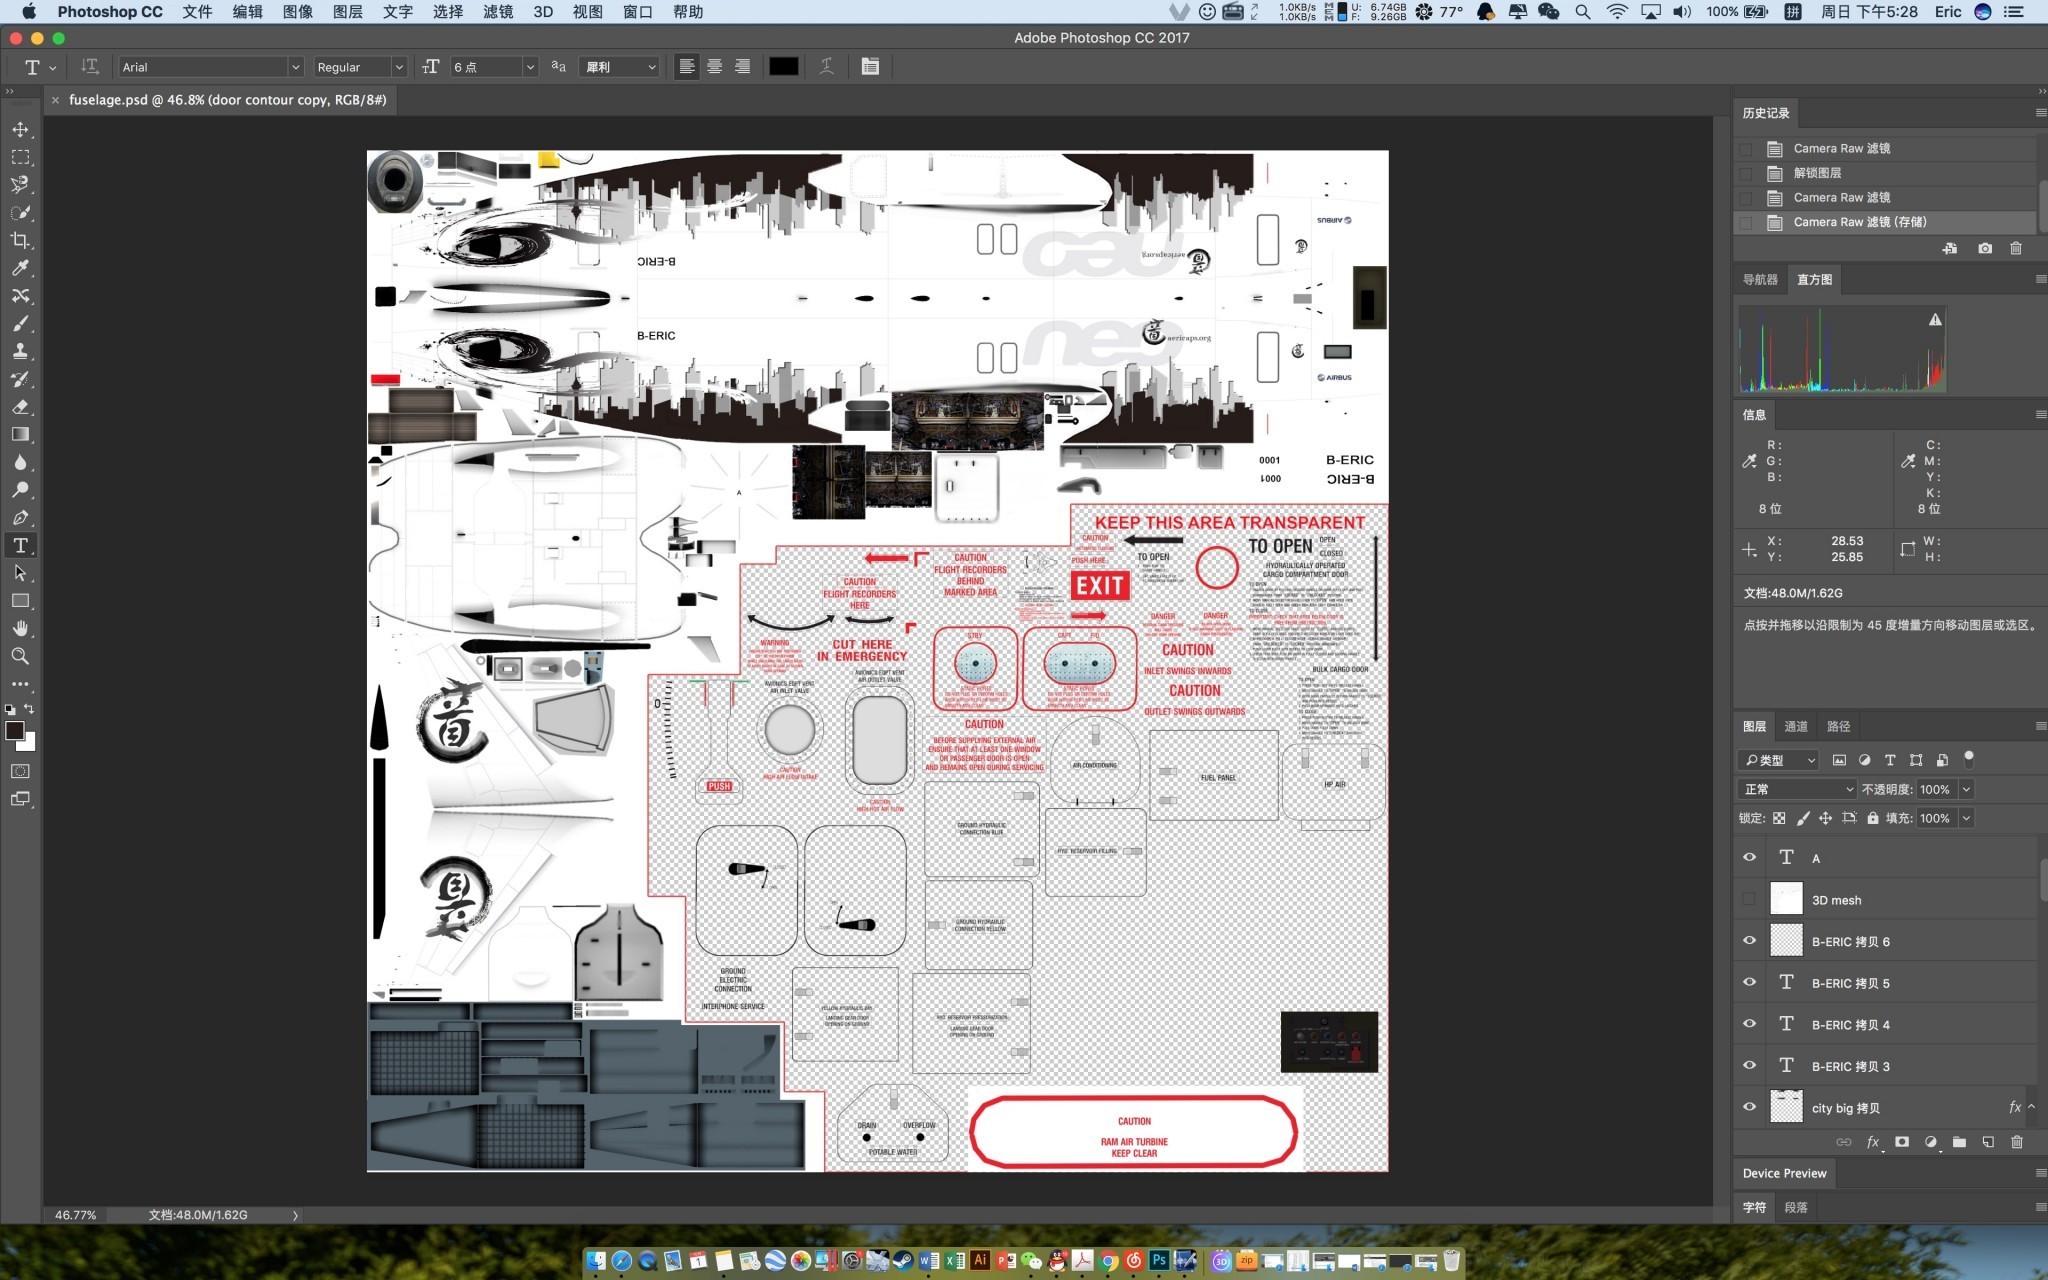Screen dimensions: 2048x1280
Task: Hide the B-ERIC 拷贝 3 layer
Action: (1749, 1065)
